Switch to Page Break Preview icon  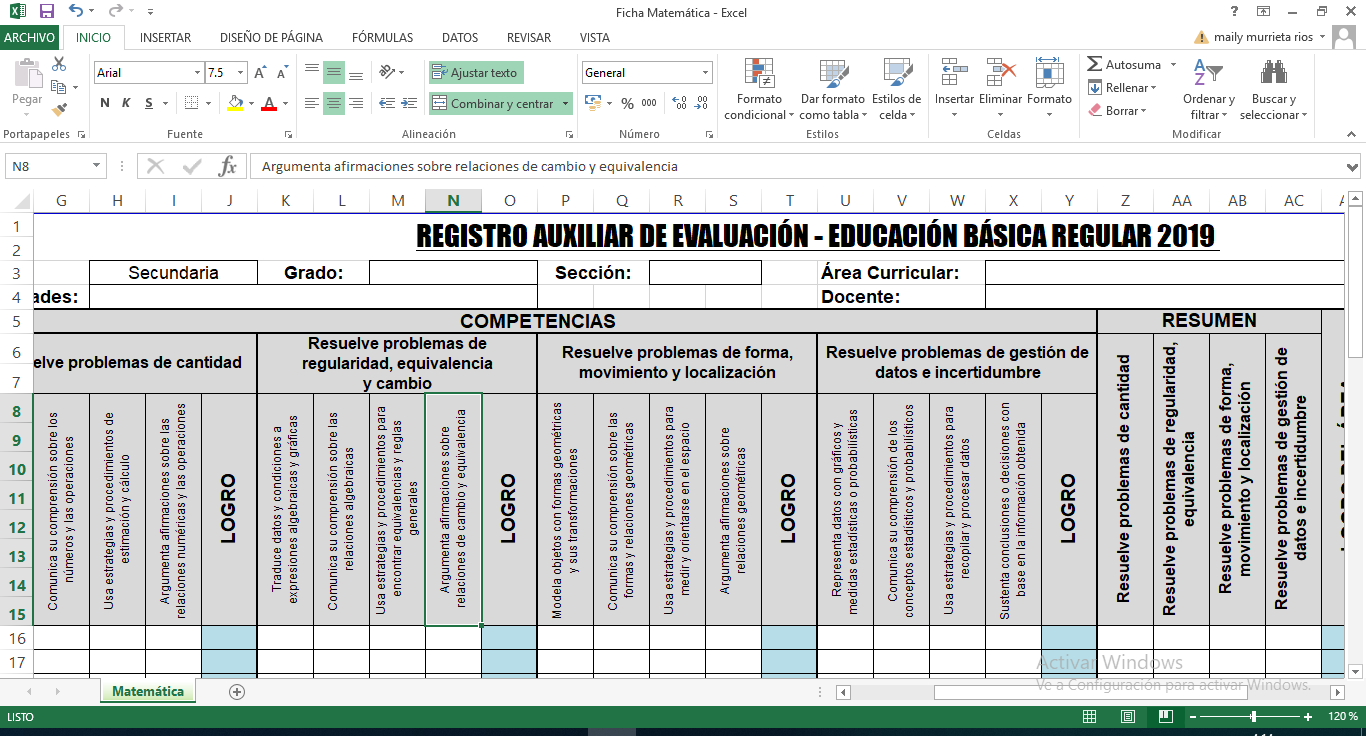[x=1164, y=717]
